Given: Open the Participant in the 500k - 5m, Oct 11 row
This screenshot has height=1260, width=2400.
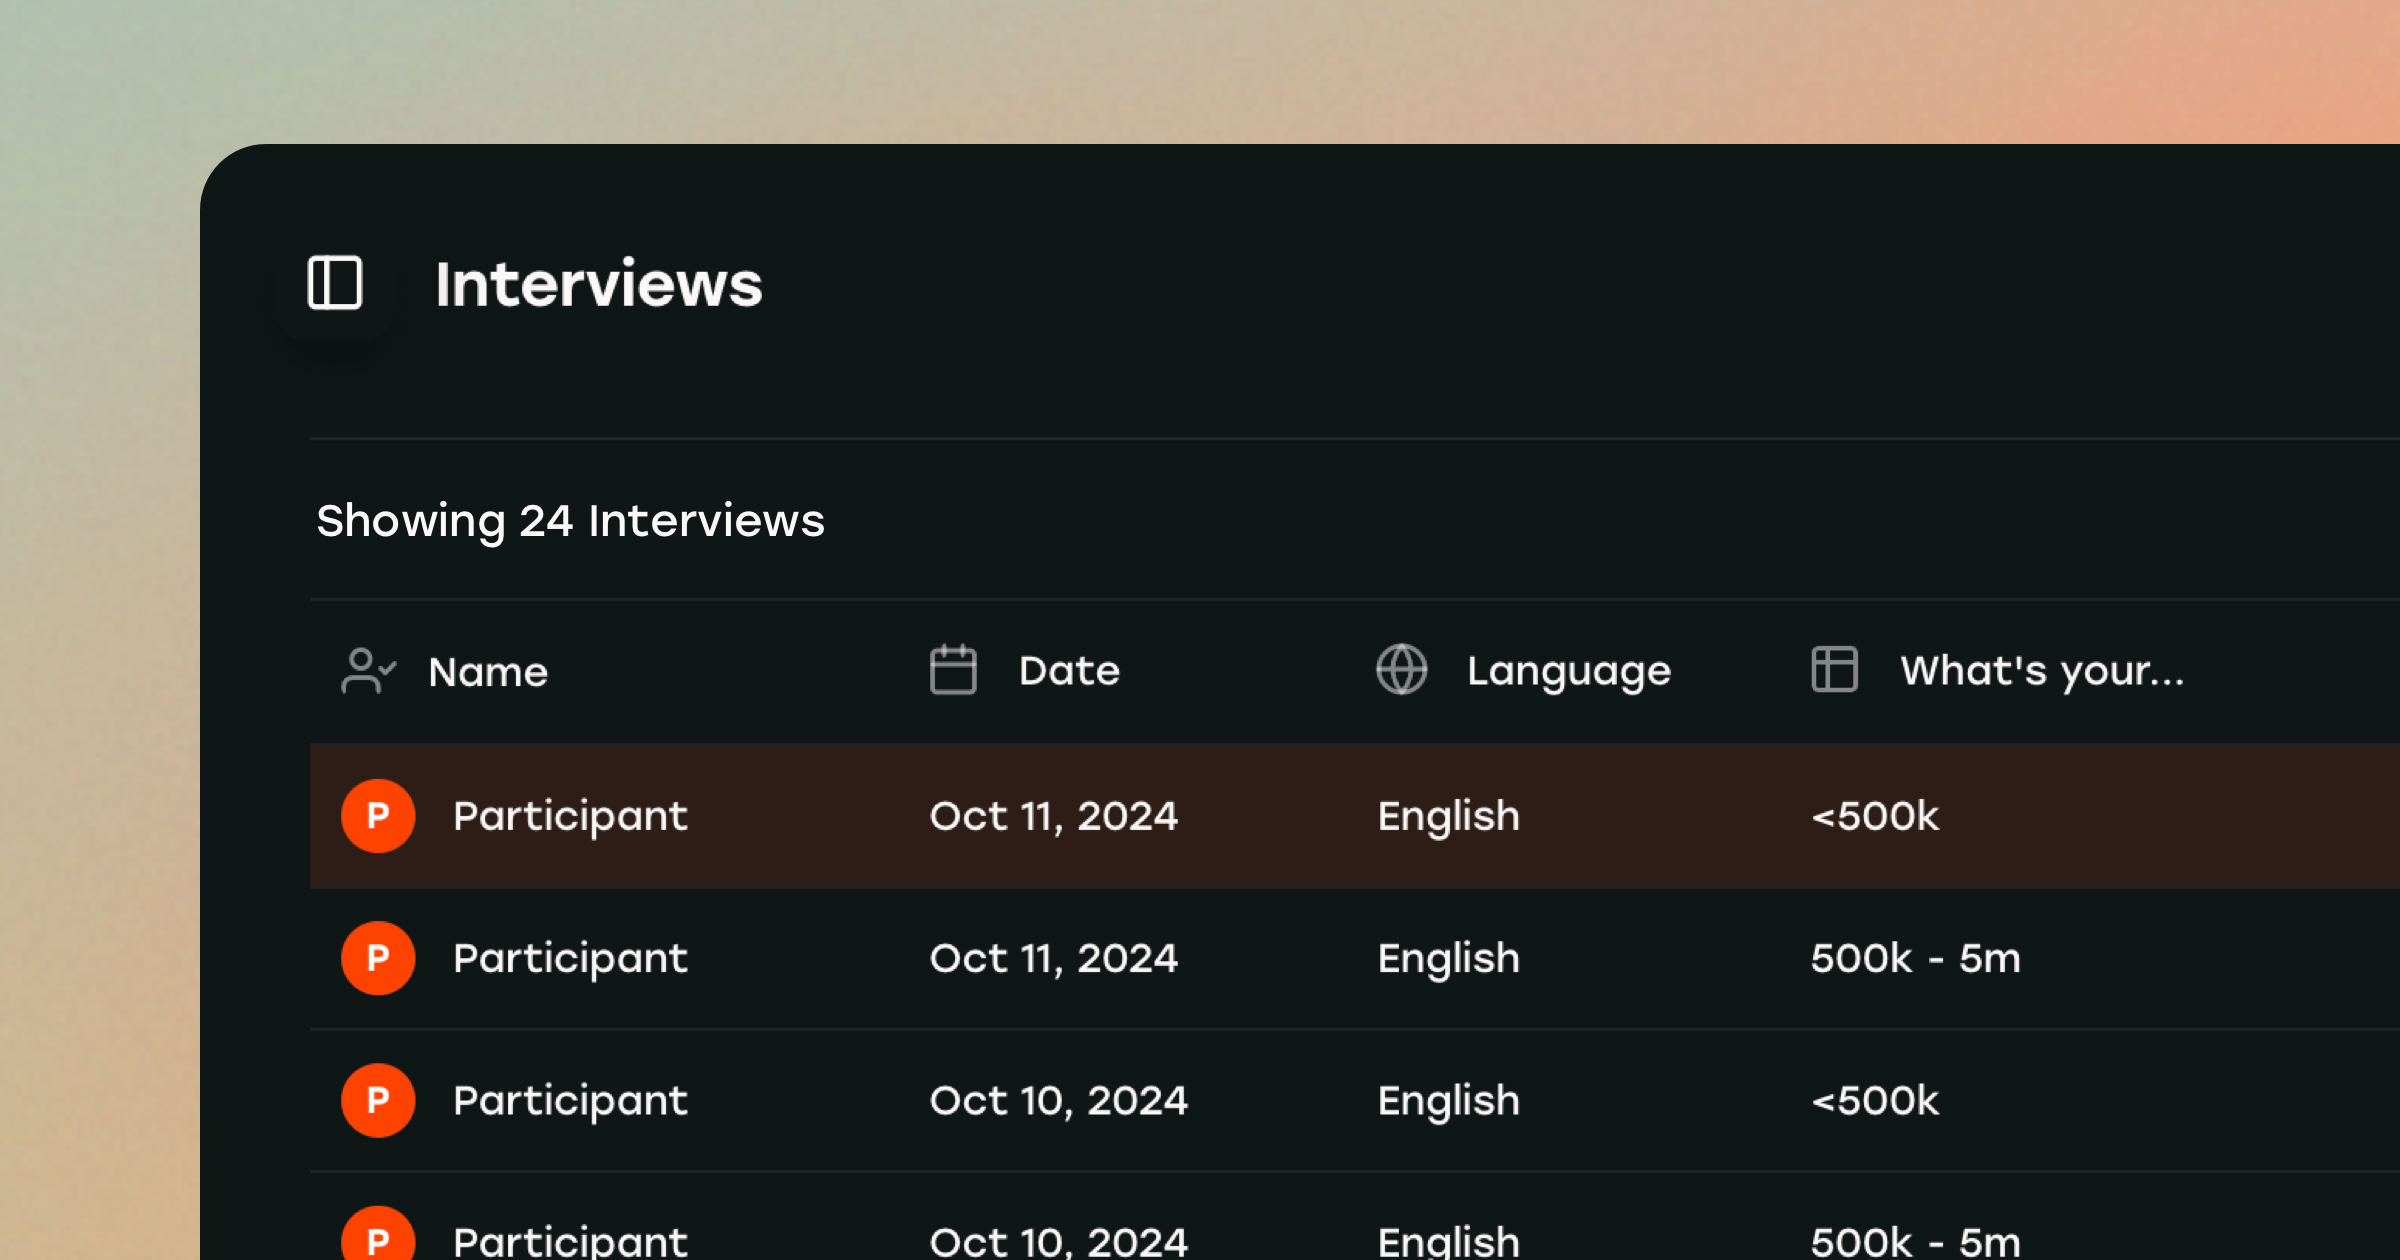Looking at the screenshot, I should (570, 958).
